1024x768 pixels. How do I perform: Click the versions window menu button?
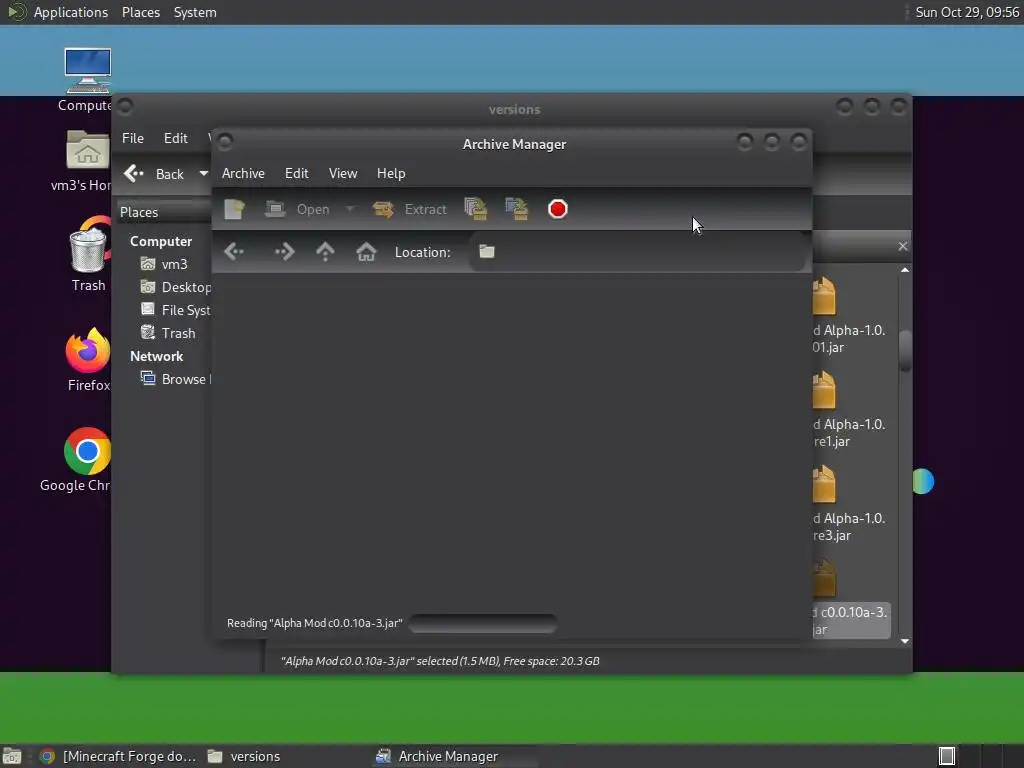tap(125, 106)
